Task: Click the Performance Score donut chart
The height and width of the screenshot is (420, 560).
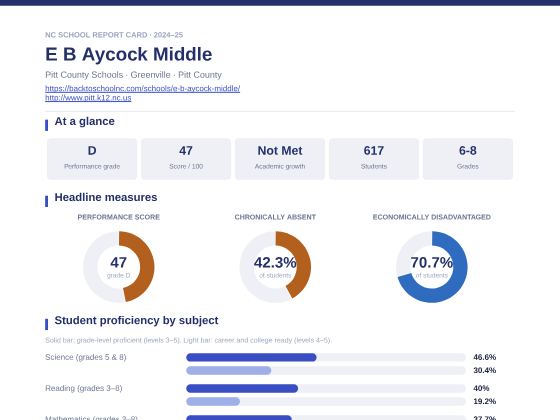Action: (x=119, y=267)
